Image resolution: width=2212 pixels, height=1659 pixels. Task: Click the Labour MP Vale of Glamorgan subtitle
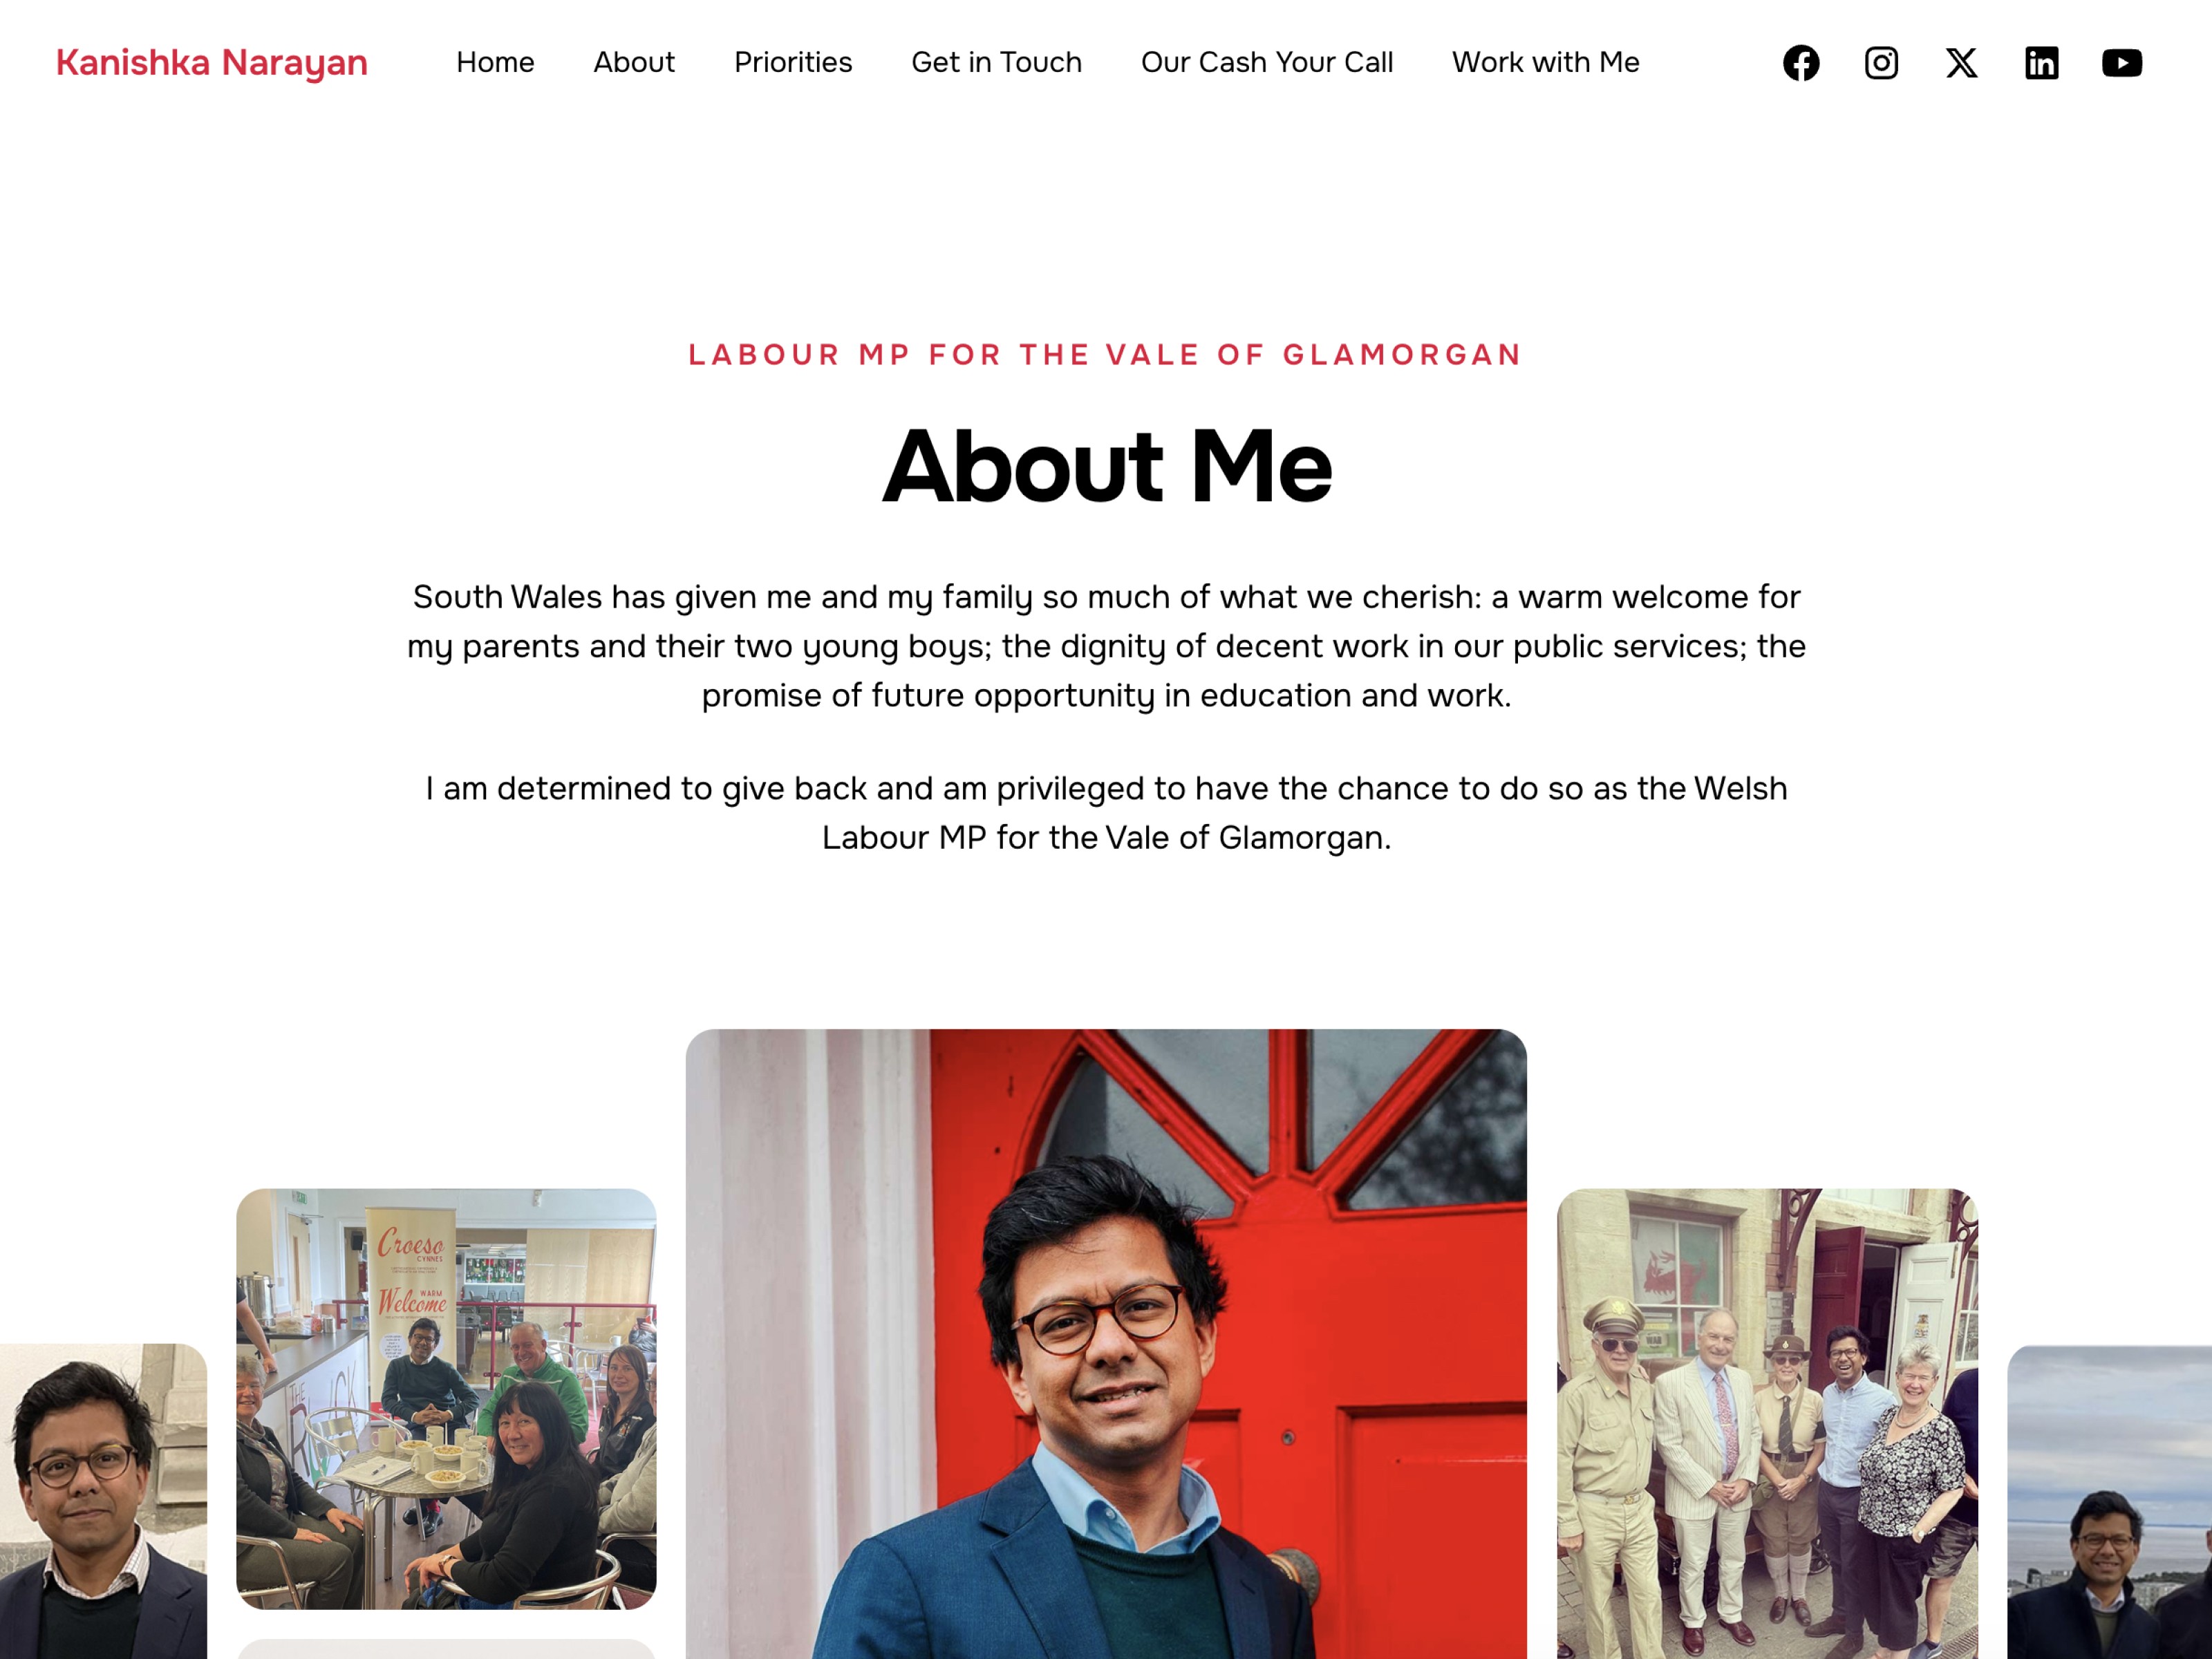[x=1106, y=355]
